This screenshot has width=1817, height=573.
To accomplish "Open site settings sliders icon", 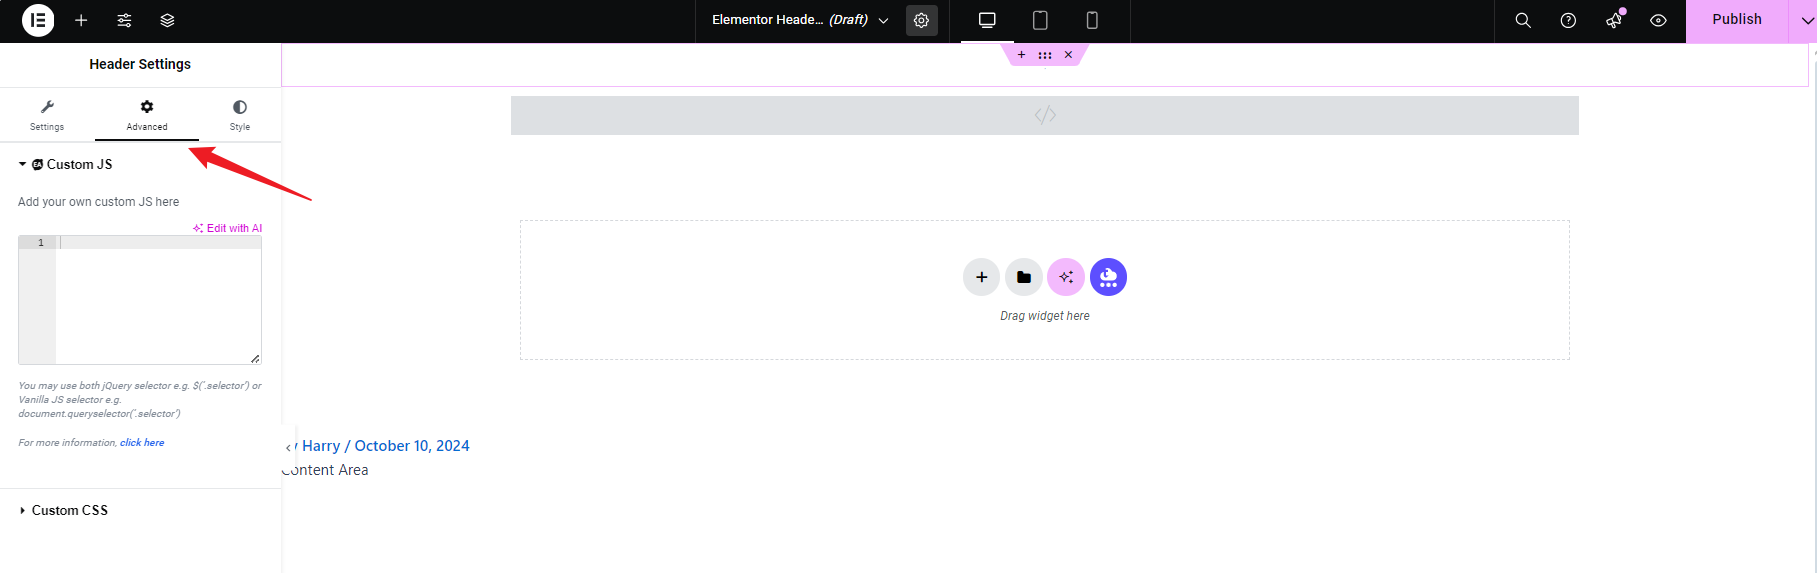I will pyautogui.click(x=124, y=20).
